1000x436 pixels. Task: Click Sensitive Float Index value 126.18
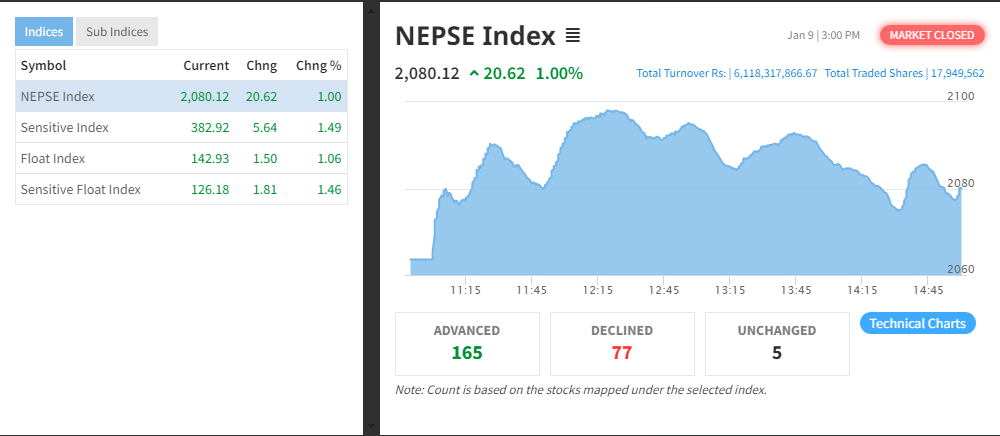click(210, 189)
